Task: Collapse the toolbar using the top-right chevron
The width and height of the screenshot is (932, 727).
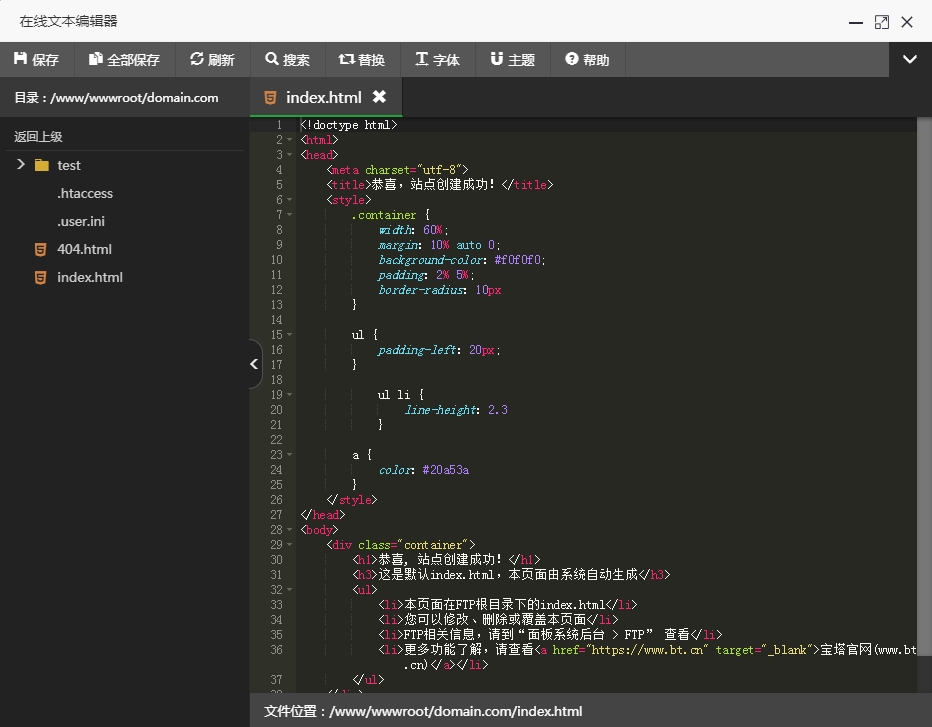Action: (909, 59)
